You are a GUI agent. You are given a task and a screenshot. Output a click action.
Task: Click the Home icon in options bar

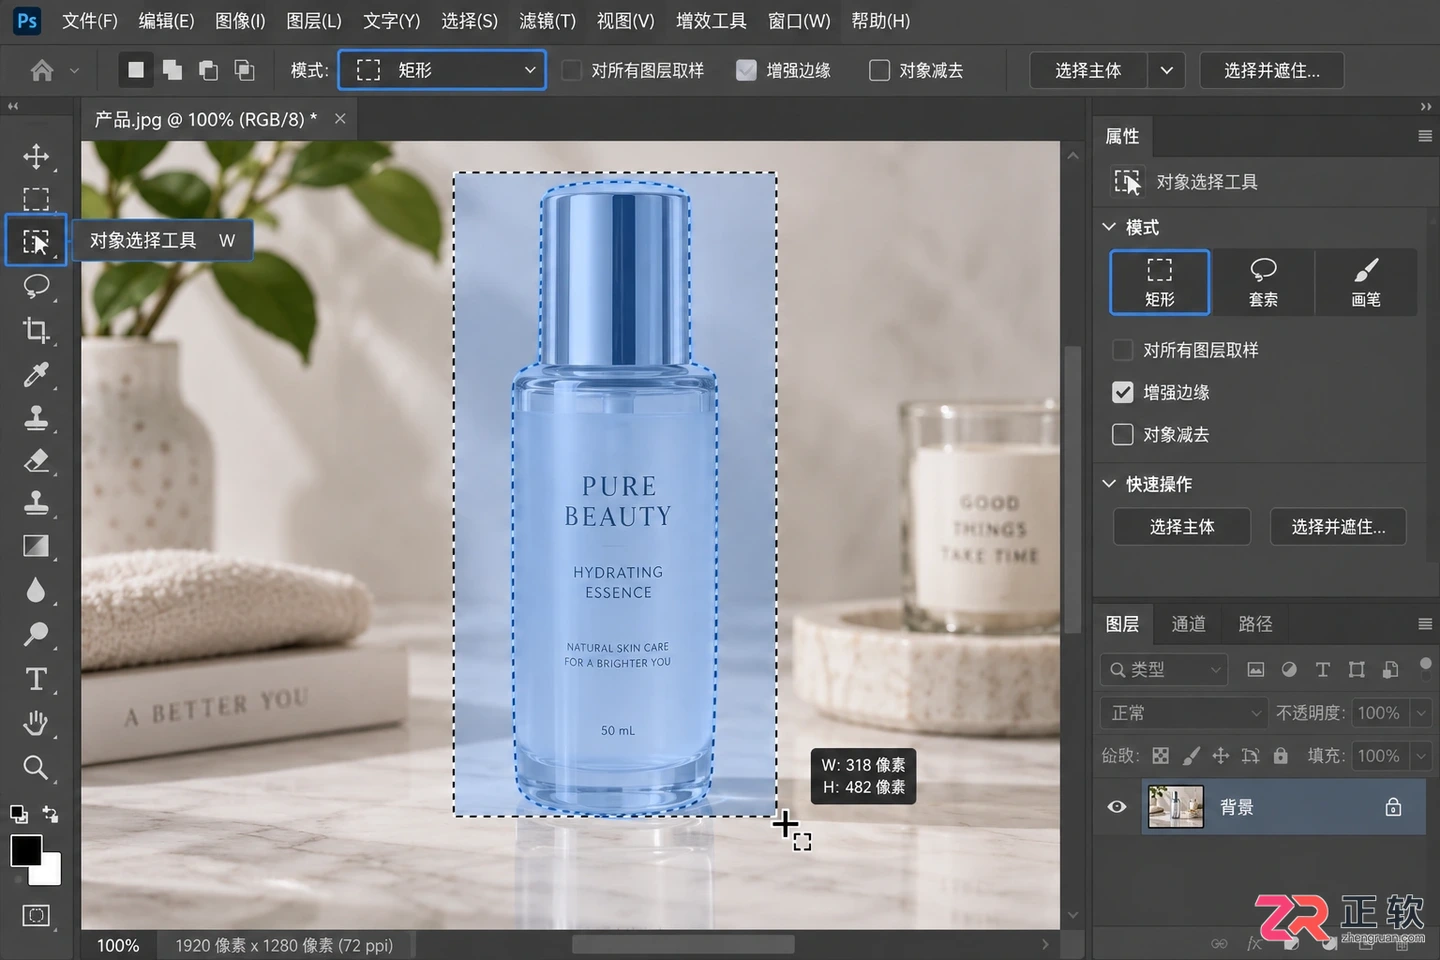tap(42, 70)
